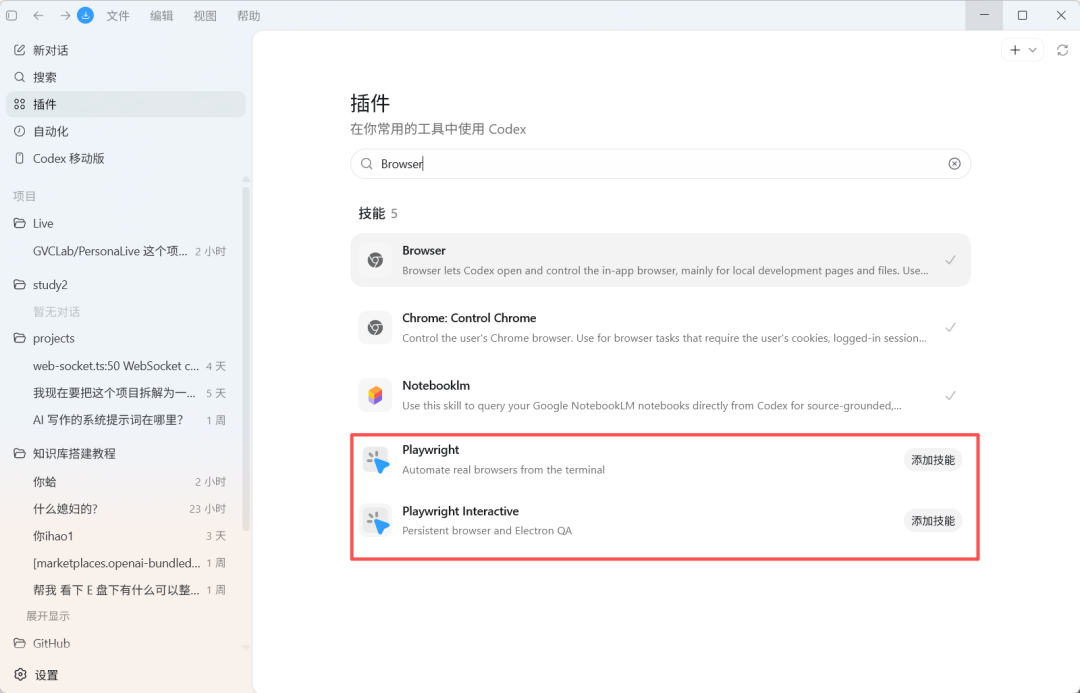
Task: Clear the Browser search text with X icon
Action: [x=954, y=164]
